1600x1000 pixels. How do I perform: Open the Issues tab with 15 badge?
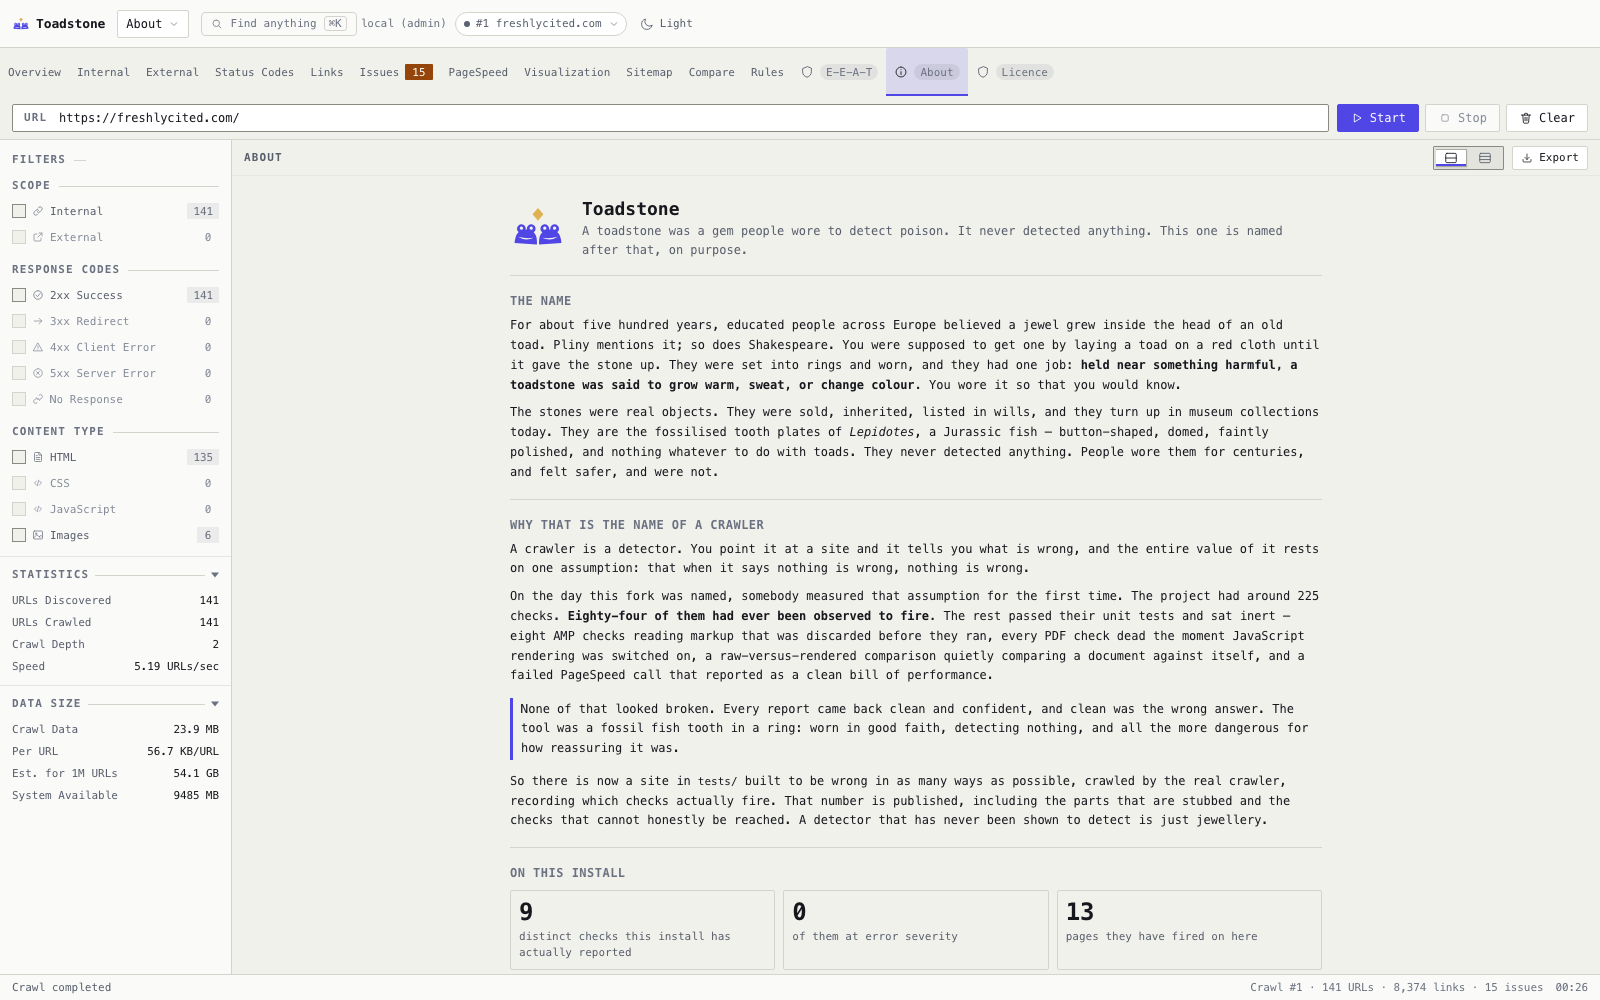coord(396,72)
